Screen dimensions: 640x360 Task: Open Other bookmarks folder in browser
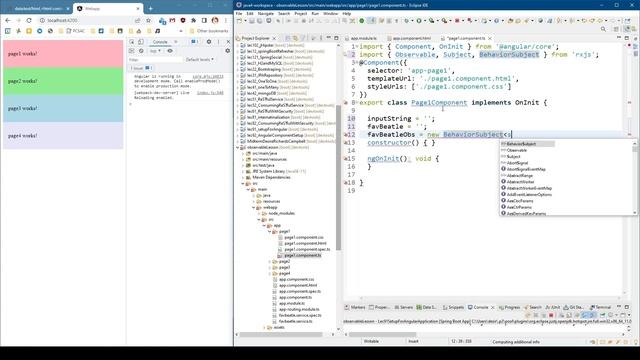209,31
